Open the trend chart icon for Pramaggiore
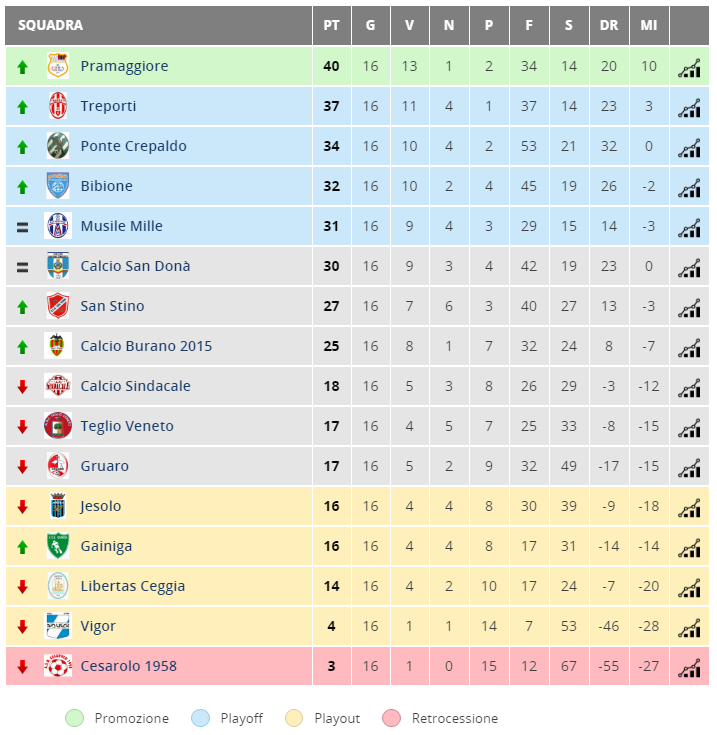 (x=689, y=68)
